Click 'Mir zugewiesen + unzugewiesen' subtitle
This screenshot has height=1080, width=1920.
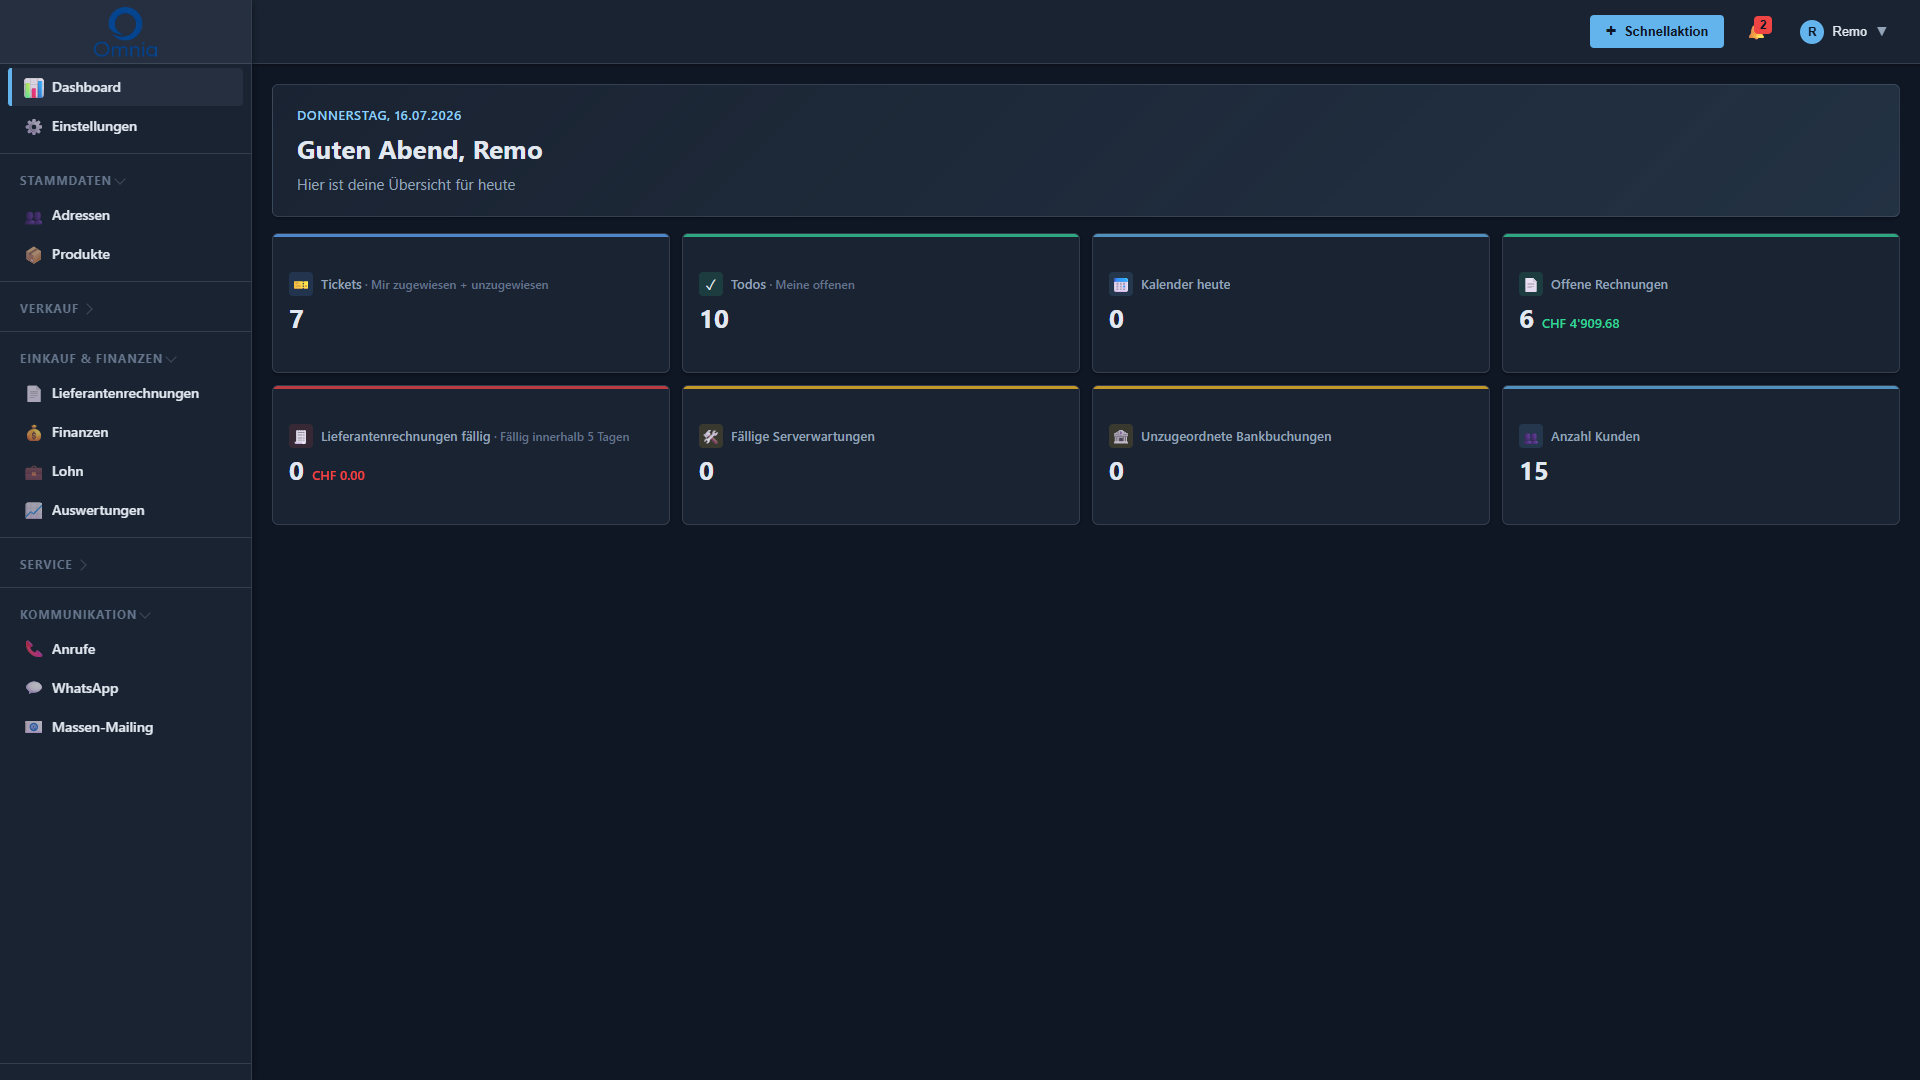(459, 285)
